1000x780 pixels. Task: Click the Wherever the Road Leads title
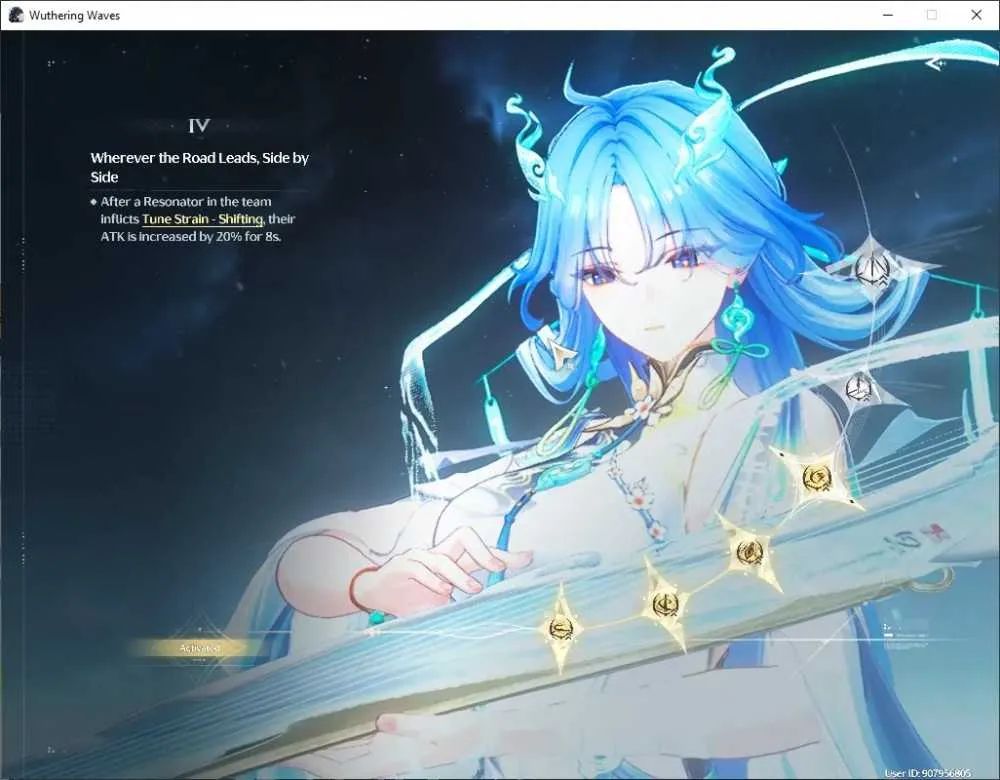tap(200, 167)
